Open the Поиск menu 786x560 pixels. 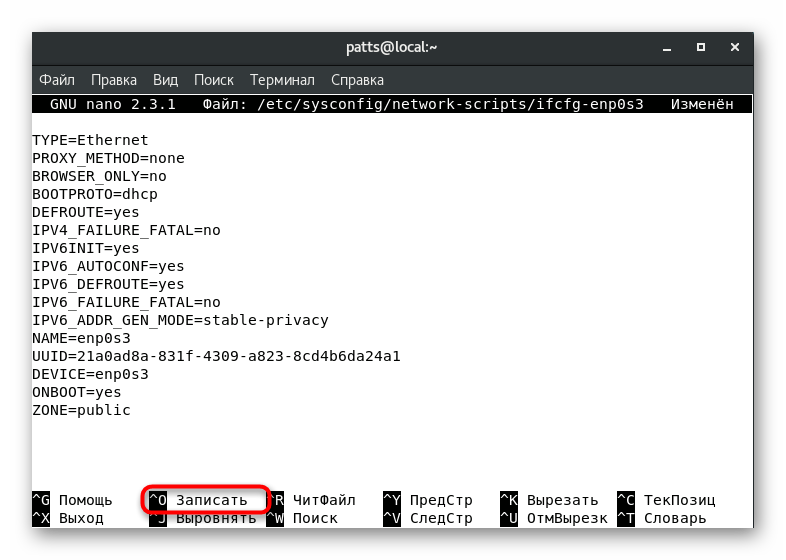(214, 80)
